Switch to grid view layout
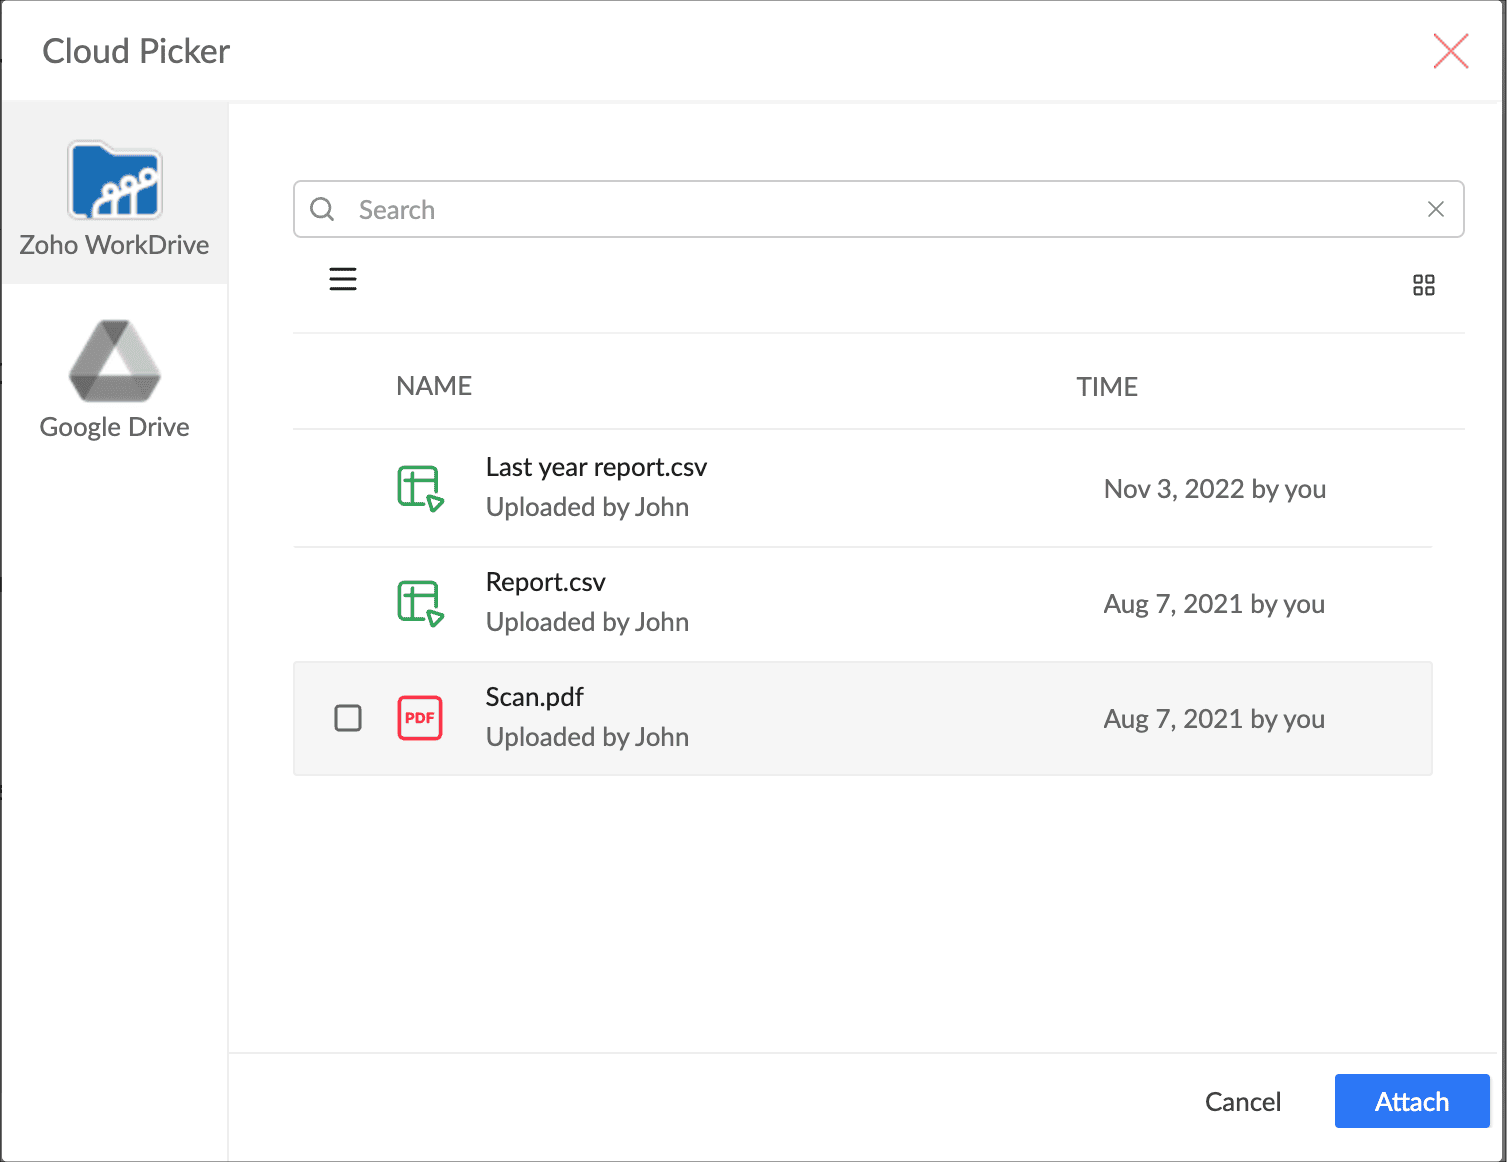The width and height of the screenshot is (1507, 1162). click(1423, 285)
